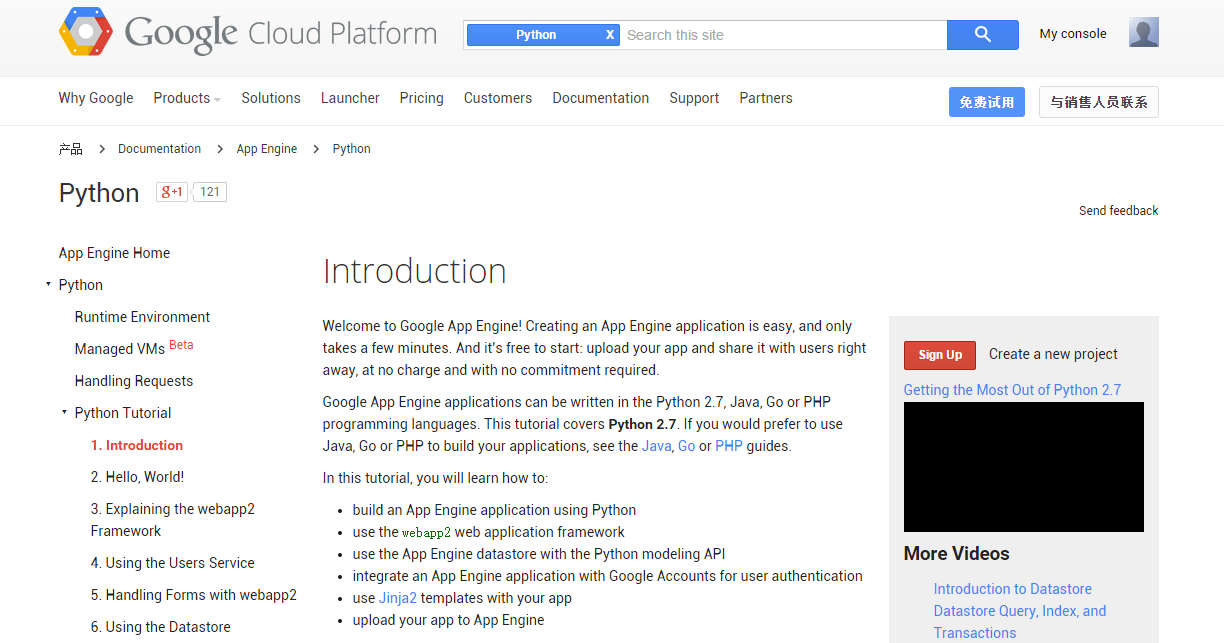Screen dimensions: 1224x643
Task: Open the user profile avatar
Action: click(1143, 33)
